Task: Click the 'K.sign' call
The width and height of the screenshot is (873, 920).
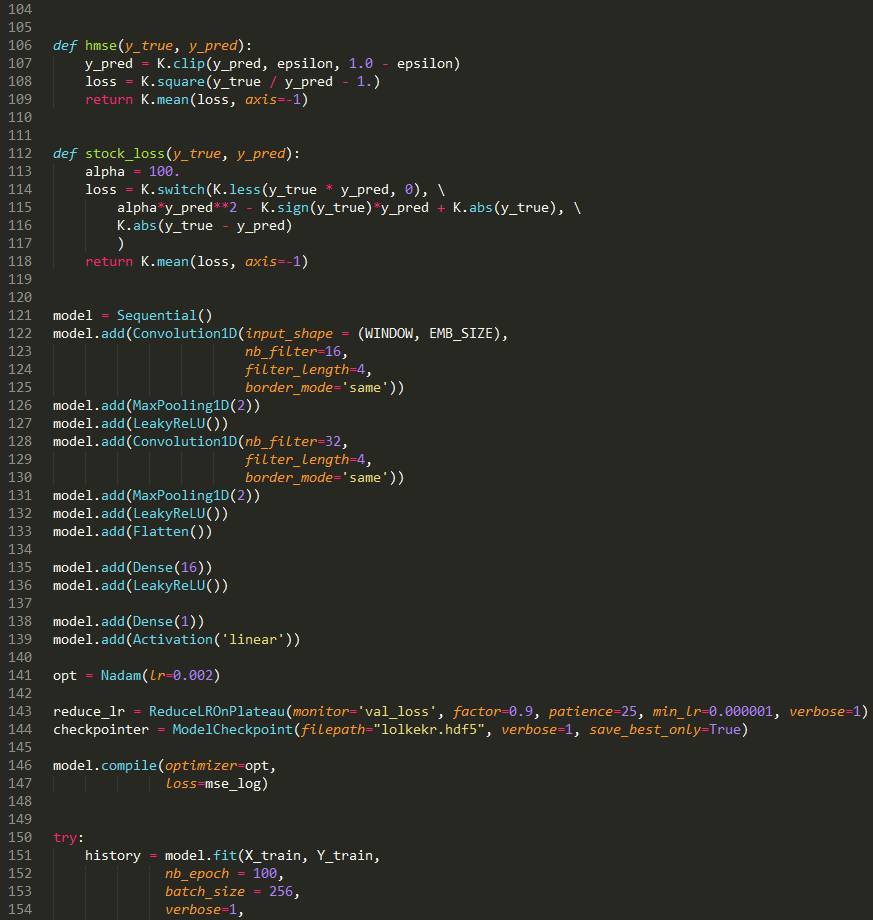Action: coord(285,208)
